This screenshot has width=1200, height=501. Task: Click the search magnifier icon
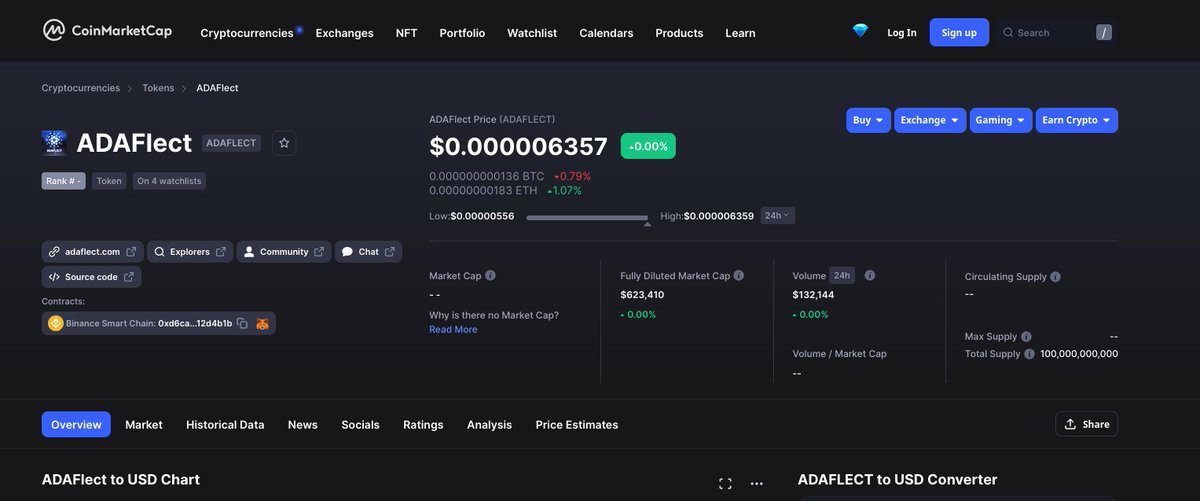[x=1008, y=32]
